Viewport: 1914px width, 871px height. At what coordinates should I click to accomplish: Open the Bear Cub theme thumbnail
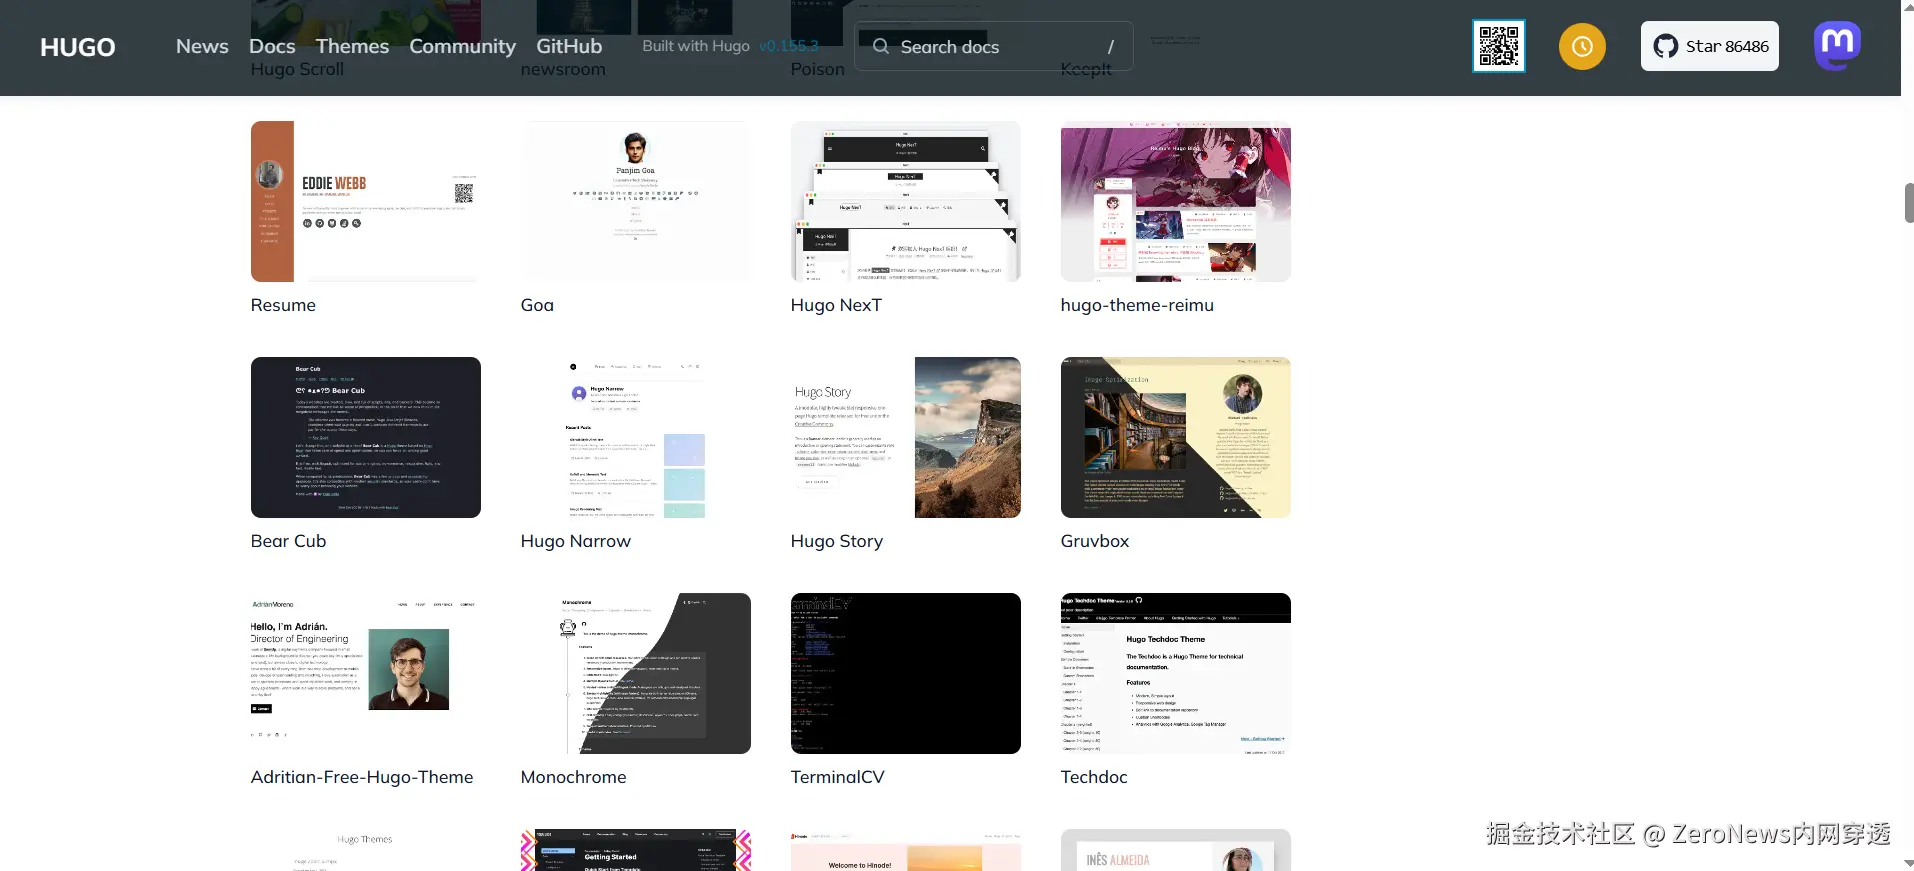point(366,438)
